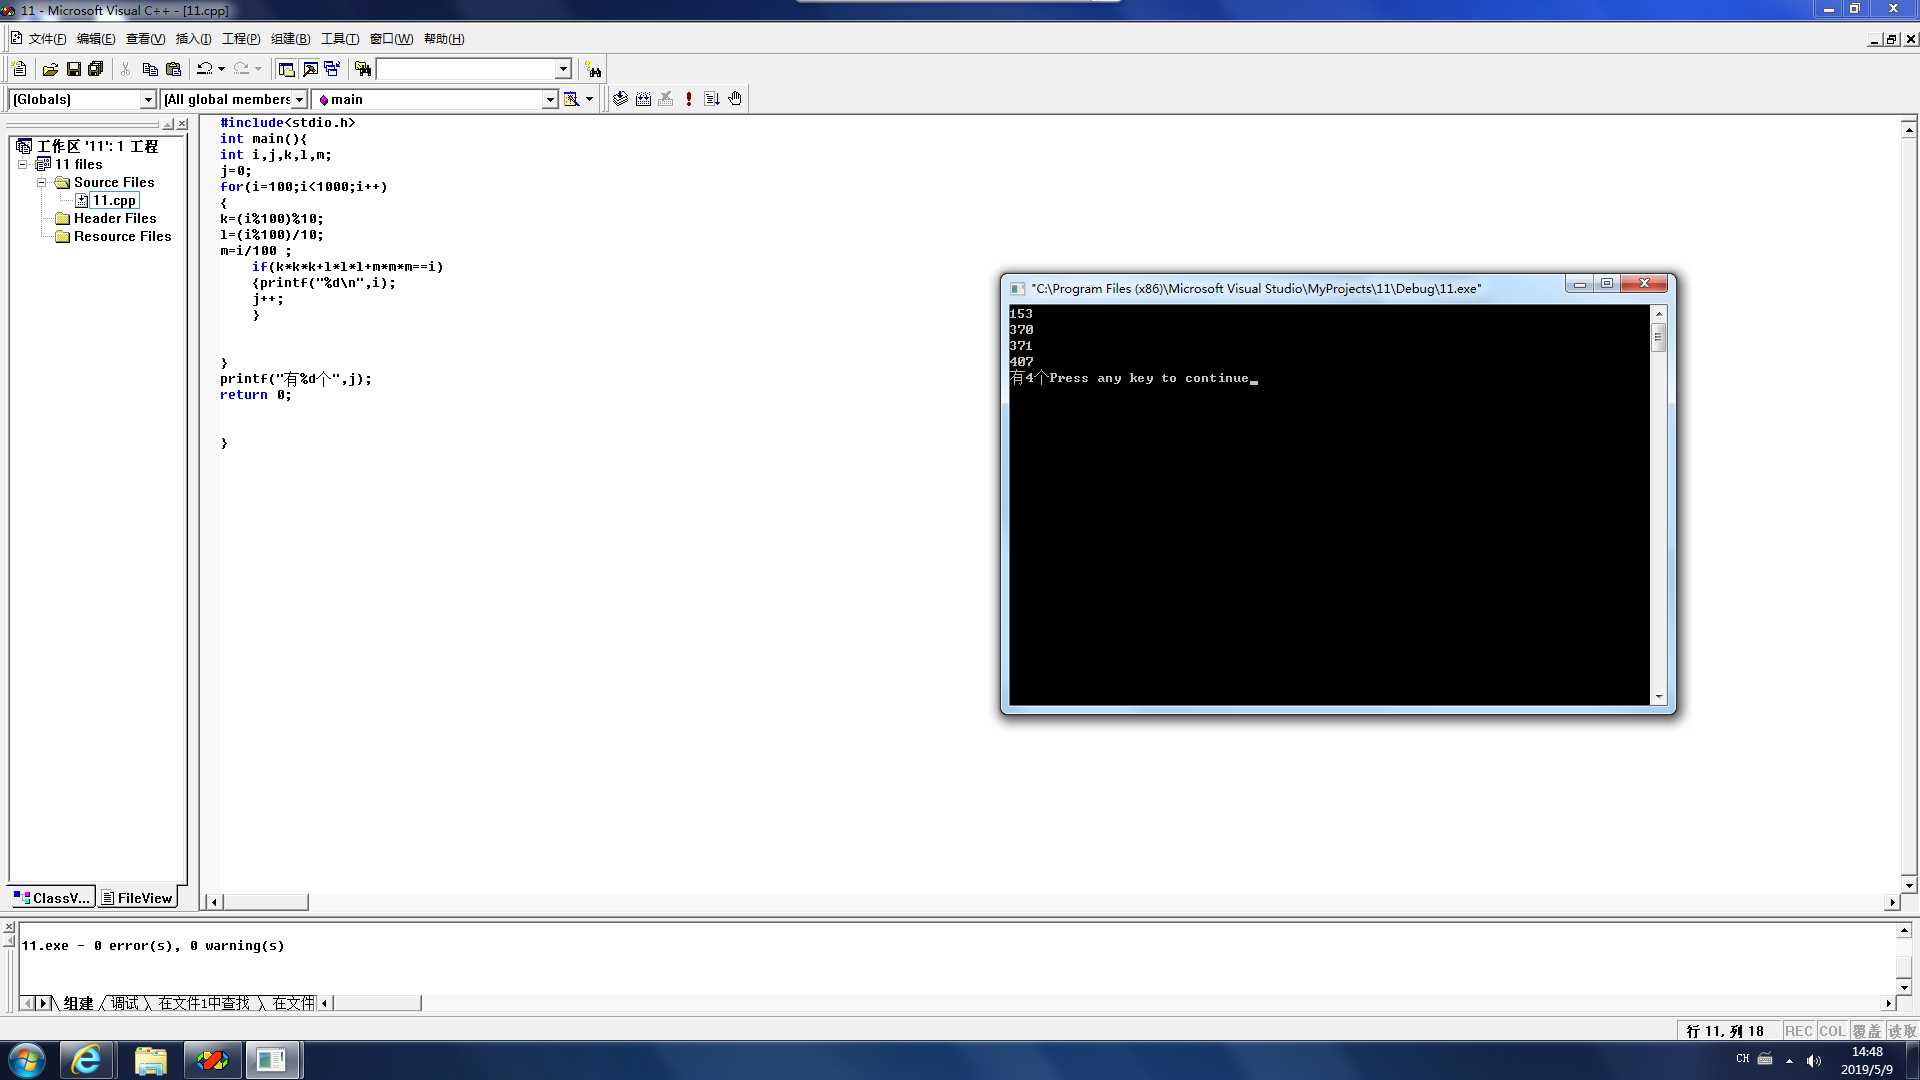Image resolution: width=1920 pixels, height=1080 pixels.
Task: Close the workspace pane with X button
Action: (182, 124)
